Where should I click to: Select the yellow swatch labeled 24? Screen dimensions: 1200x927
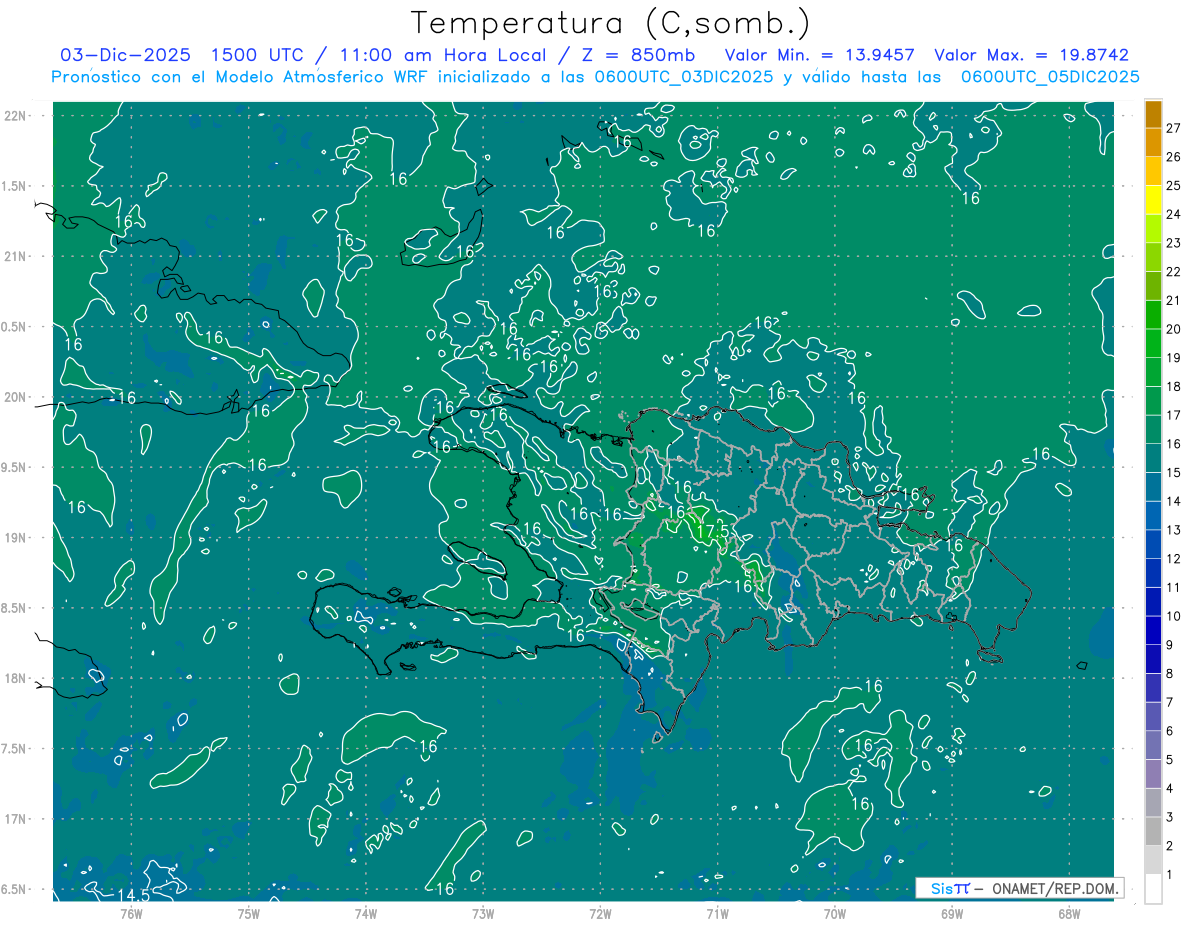[x=1153, y=201]
